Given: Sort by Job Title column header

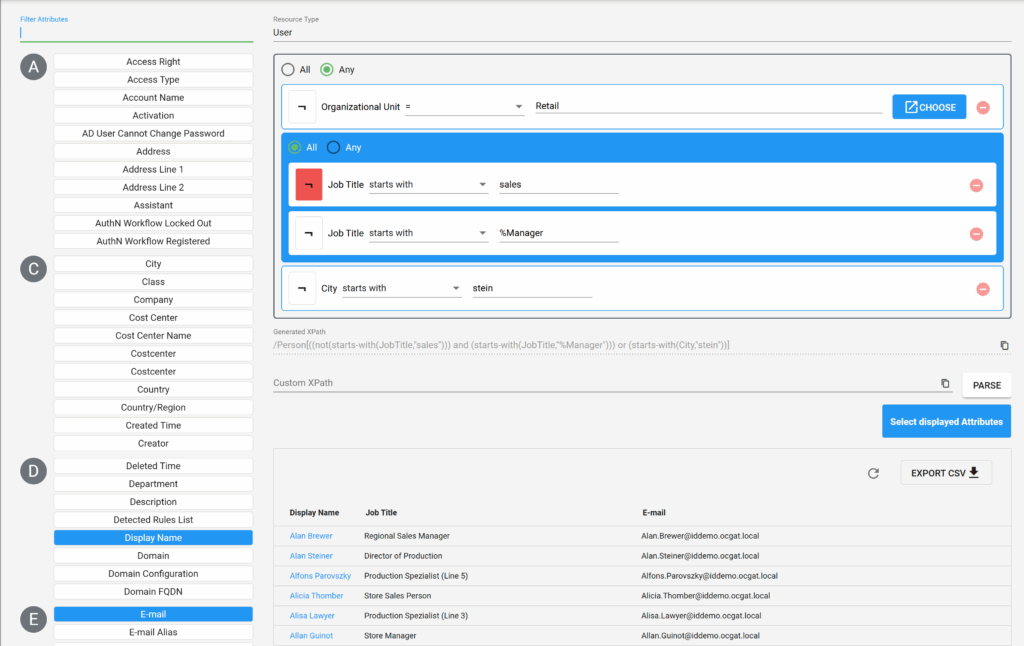Looking at the screenshot, I should tap(381, 513).
